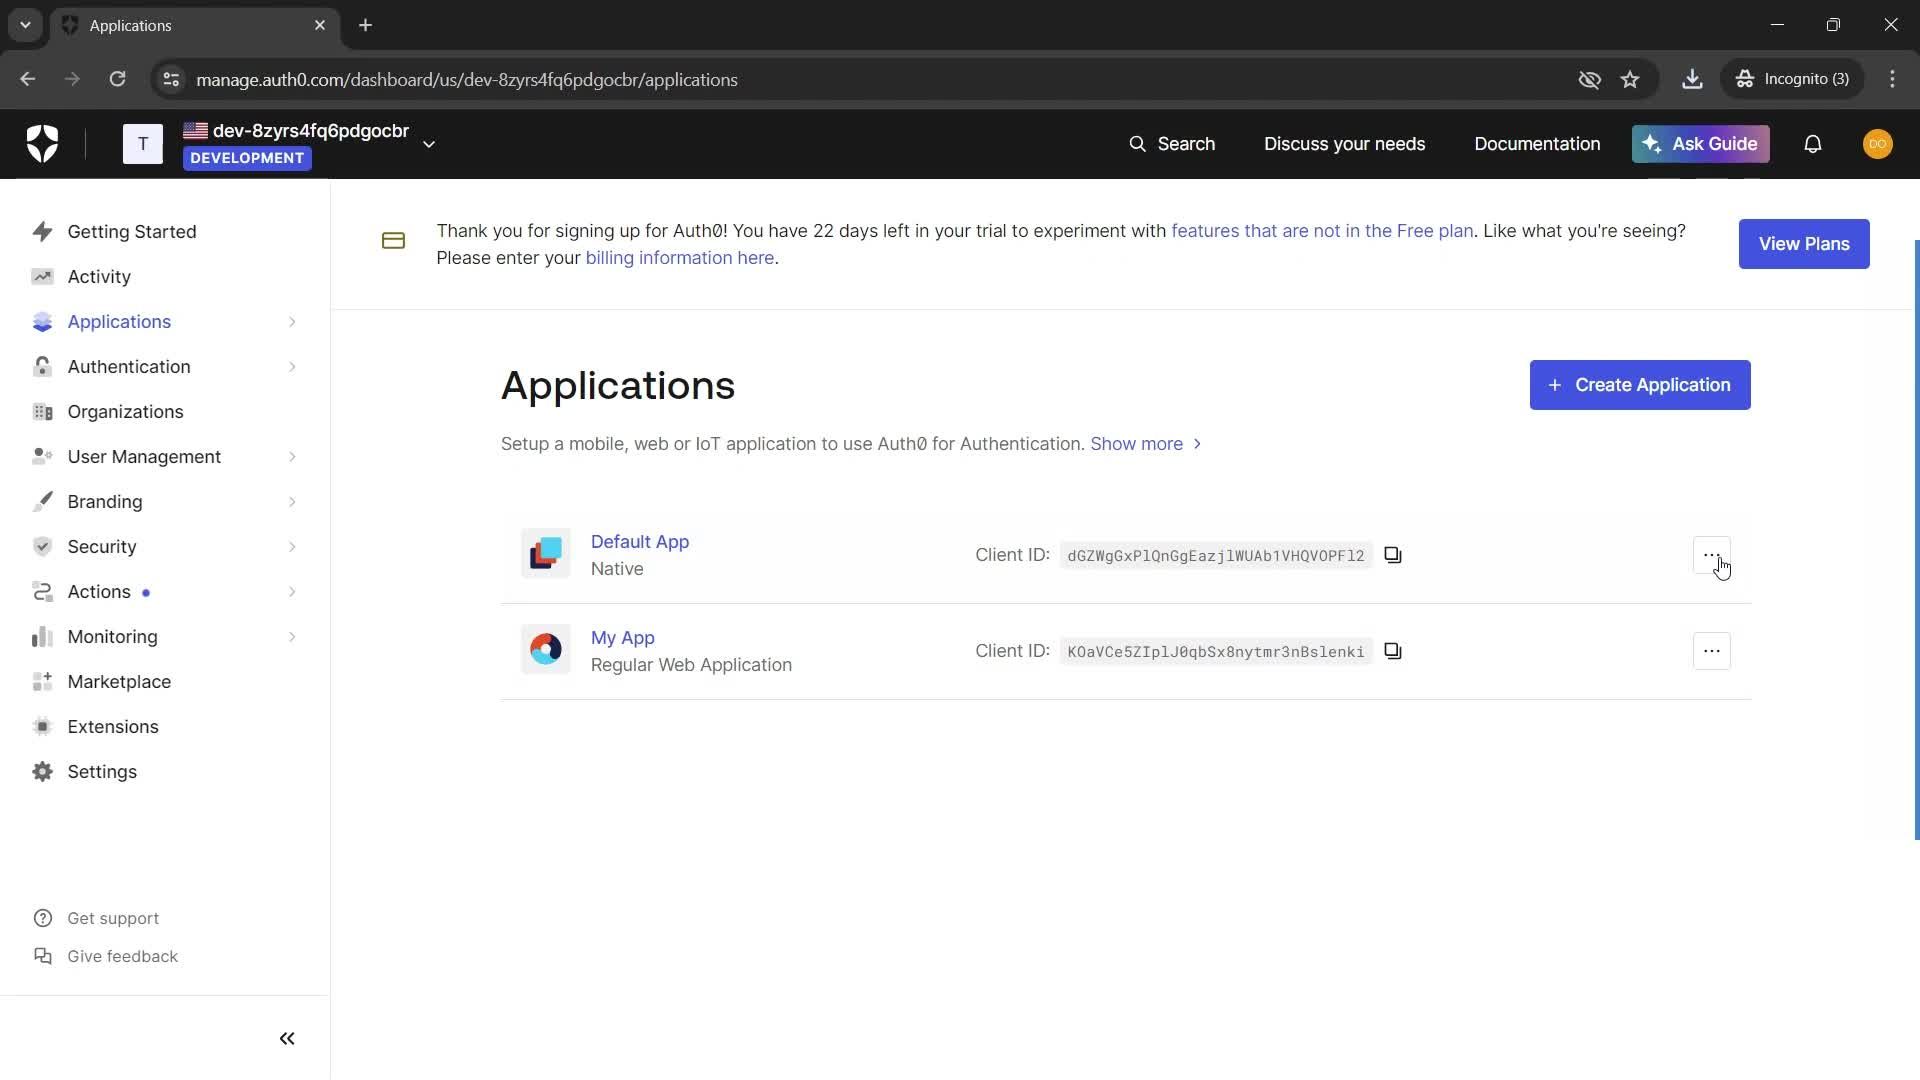The height and width of the screenshot is (1080, 1920).
Task: Open the tenant switcher dropdown chevron
Action: 429,144
